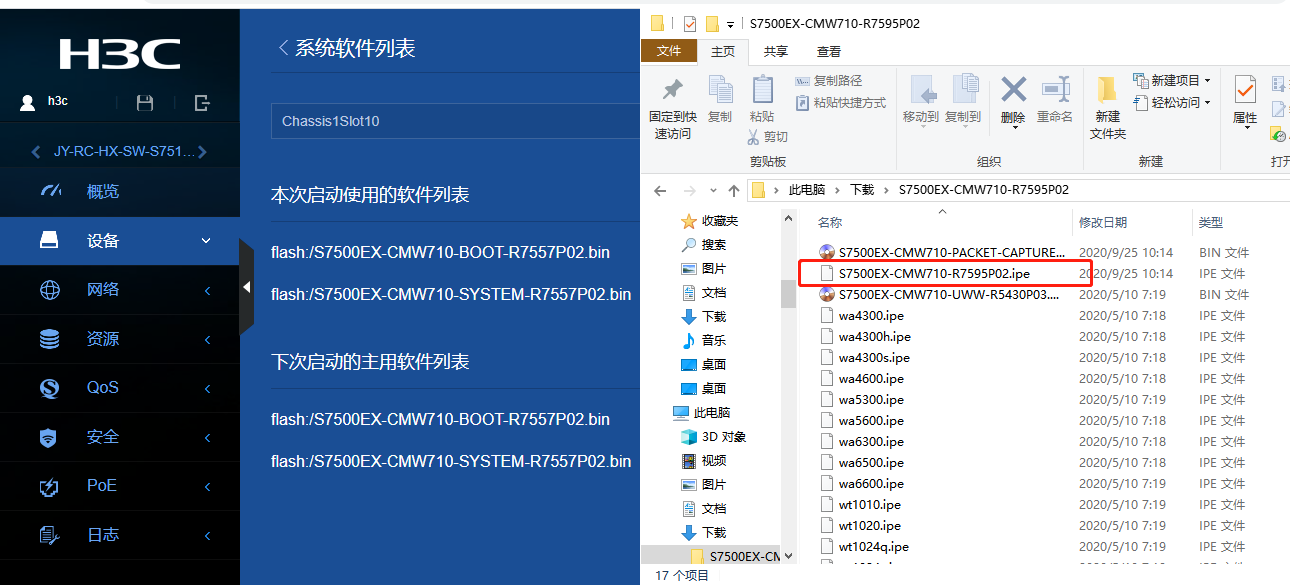Sort by 修改日期 column header
Screen dimensions: 1290x585
click(1103, 222)
